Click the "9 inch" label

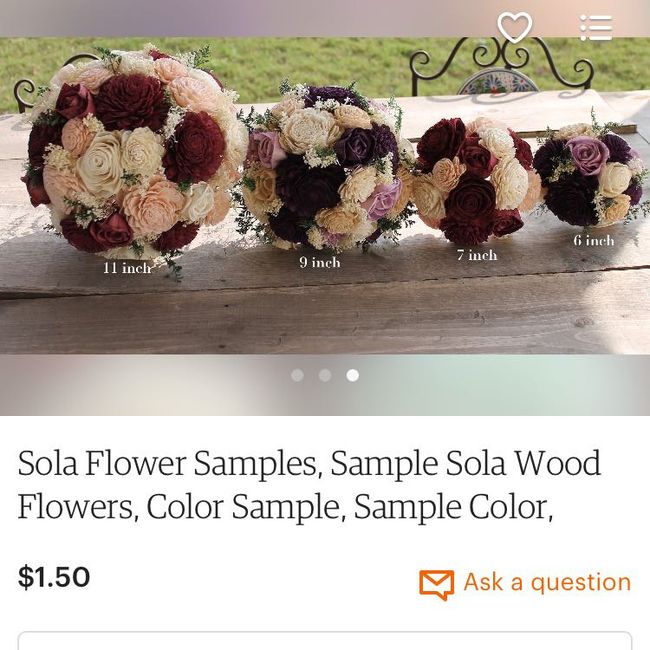(x=319, y=262)
